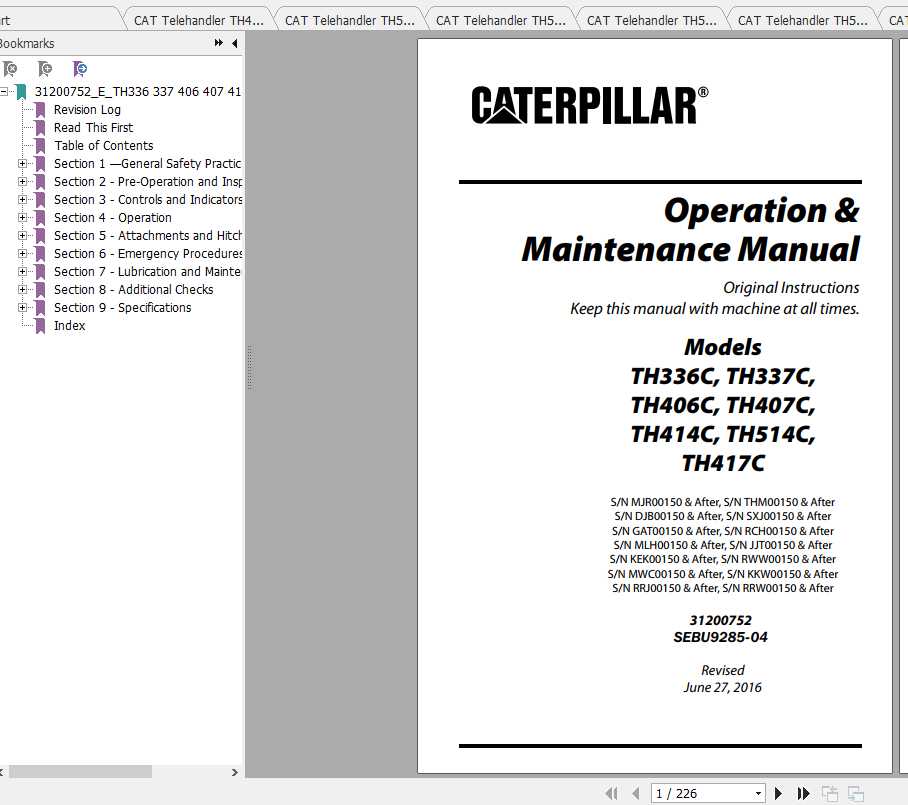The image size is (908, 805).
Task: Switch to the first CAT Telehandler tab
Action: point(197,17)
